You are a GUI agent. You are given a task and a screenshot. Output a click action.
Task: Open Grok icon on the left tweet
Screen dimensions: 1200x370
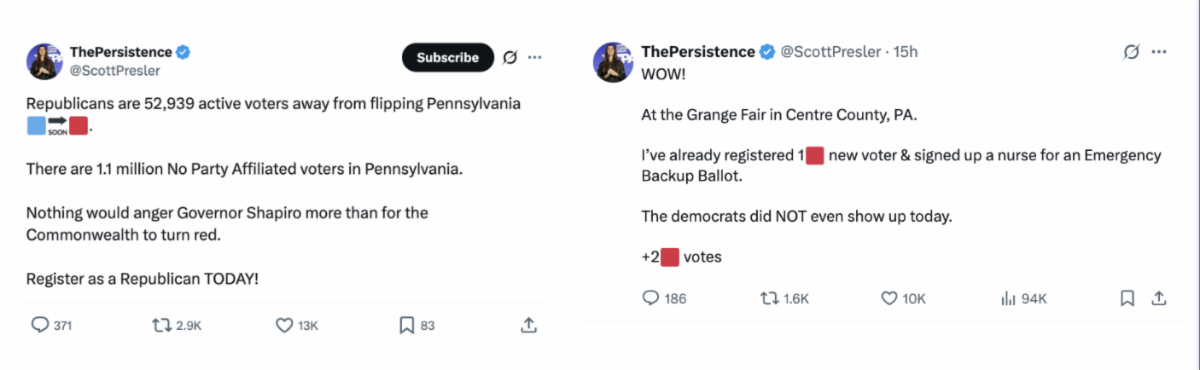tap(509, 57)
